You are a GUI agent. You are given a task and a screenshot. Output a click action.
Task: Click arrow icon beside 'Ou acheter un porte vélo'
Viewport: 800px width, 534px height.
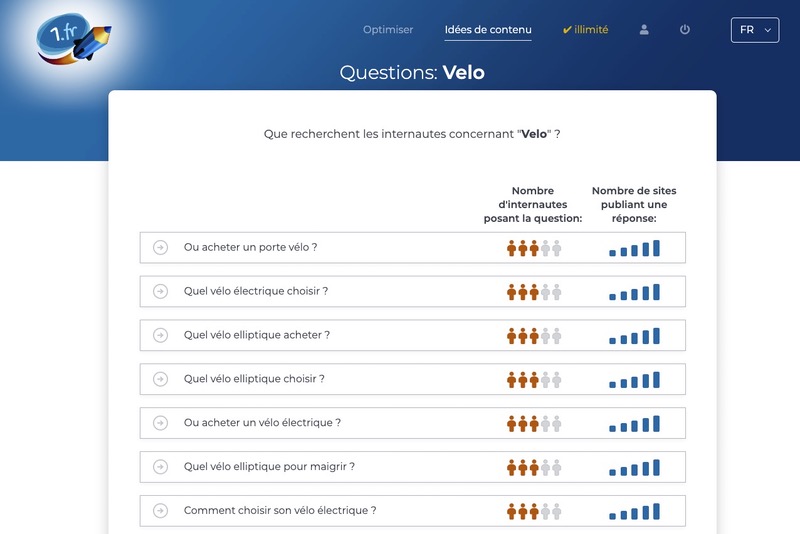(x=160, y=248)
